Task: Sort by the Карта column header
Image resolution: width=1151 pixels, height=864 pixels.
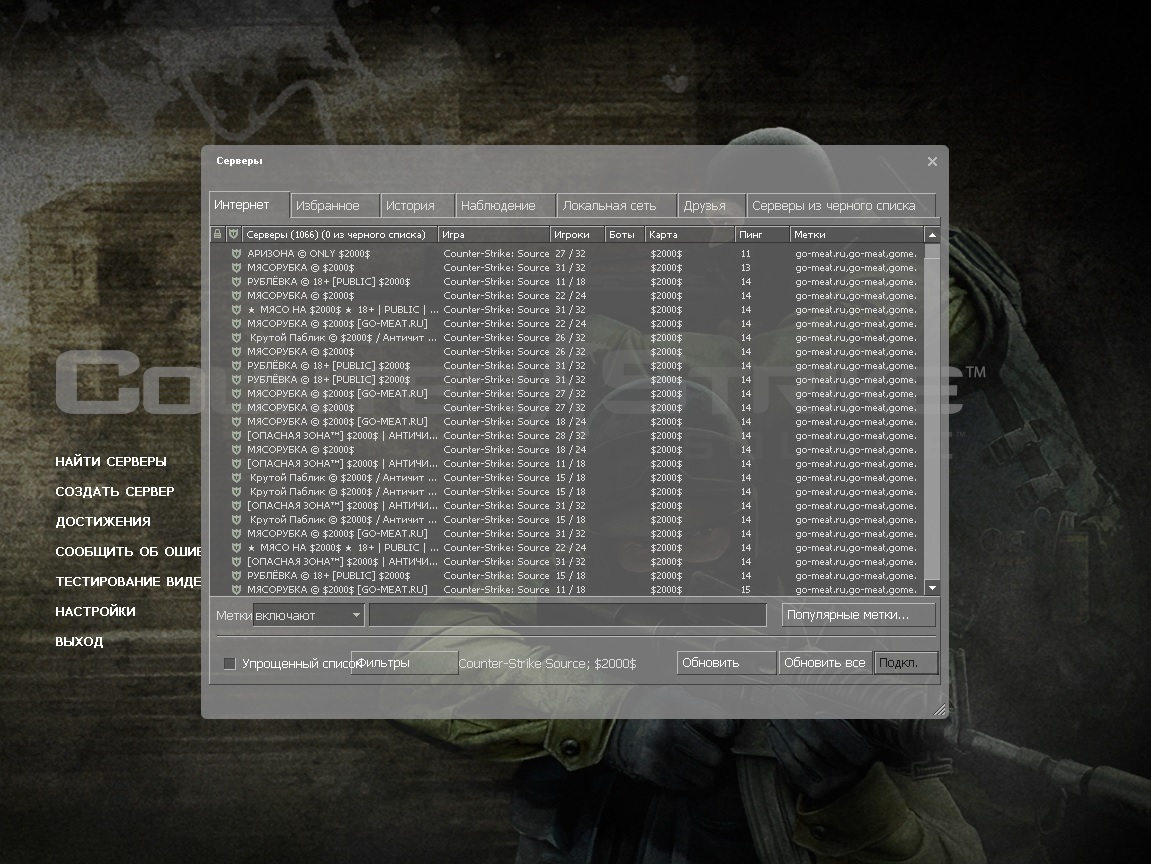Action: point(689,234)
